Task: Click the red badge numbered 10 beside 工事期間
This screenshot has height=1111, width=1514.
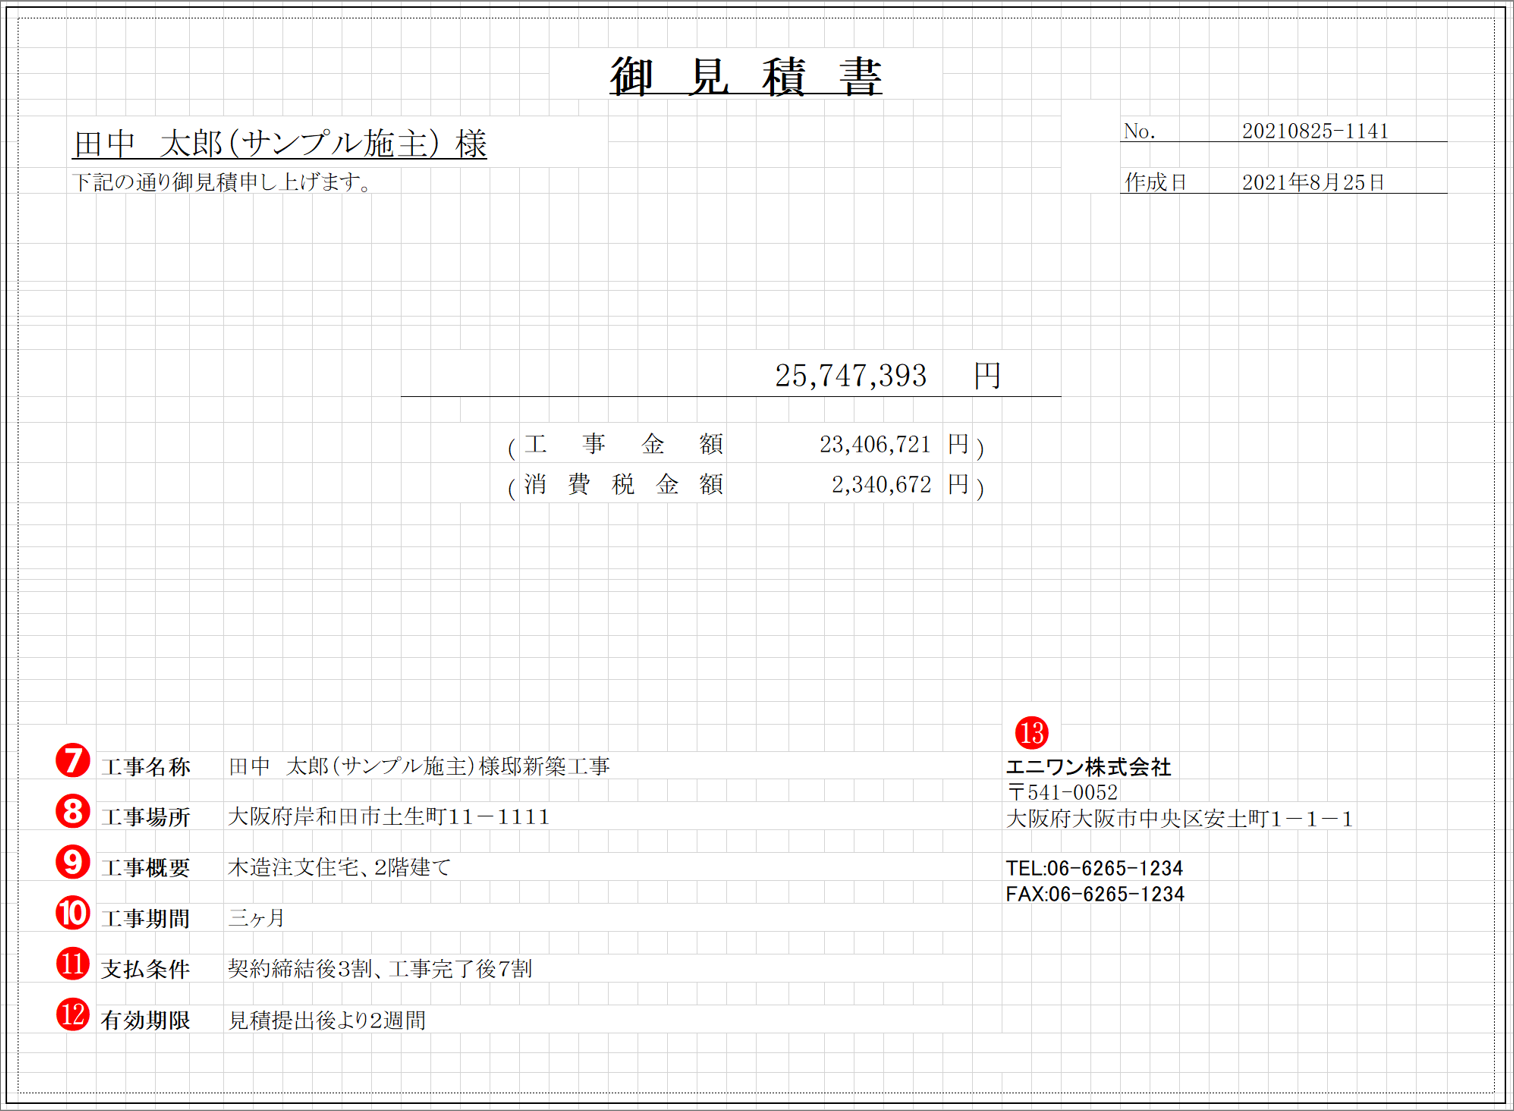Action: click(71, 912)
